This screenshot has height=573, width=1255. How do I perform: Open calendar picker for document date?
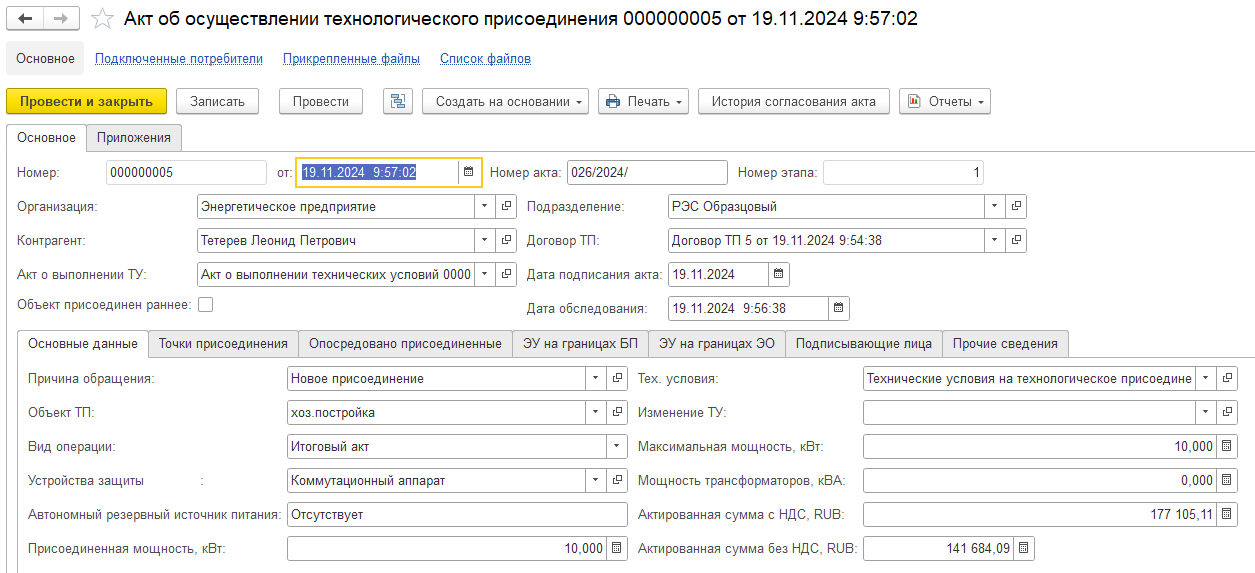click(x=468, y=172)
